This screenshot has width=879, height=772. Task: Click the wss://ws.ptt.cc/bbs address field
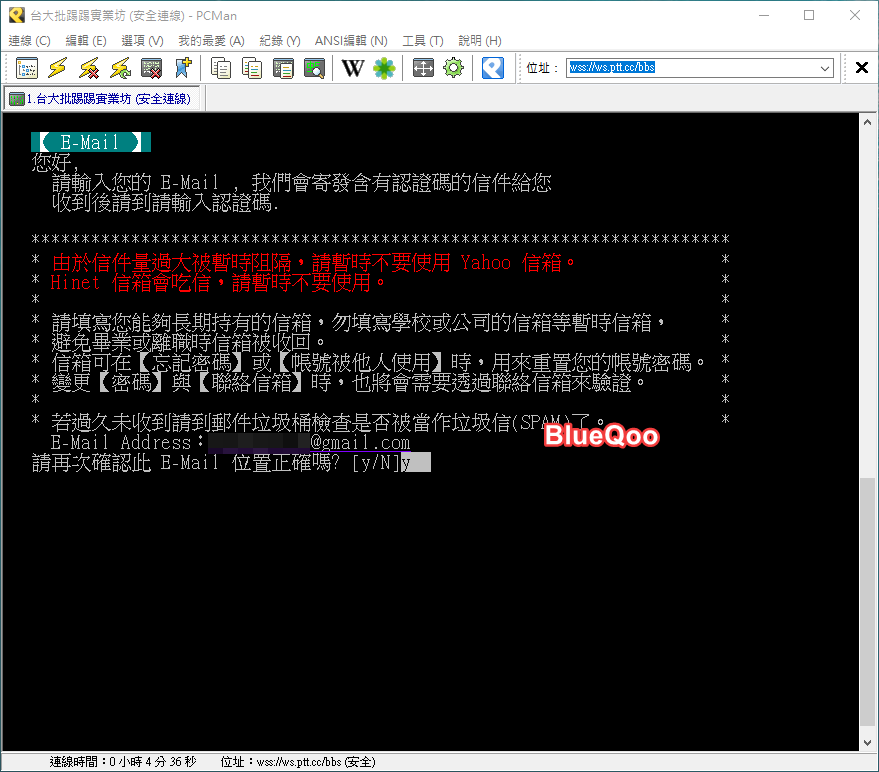[690, 68]
